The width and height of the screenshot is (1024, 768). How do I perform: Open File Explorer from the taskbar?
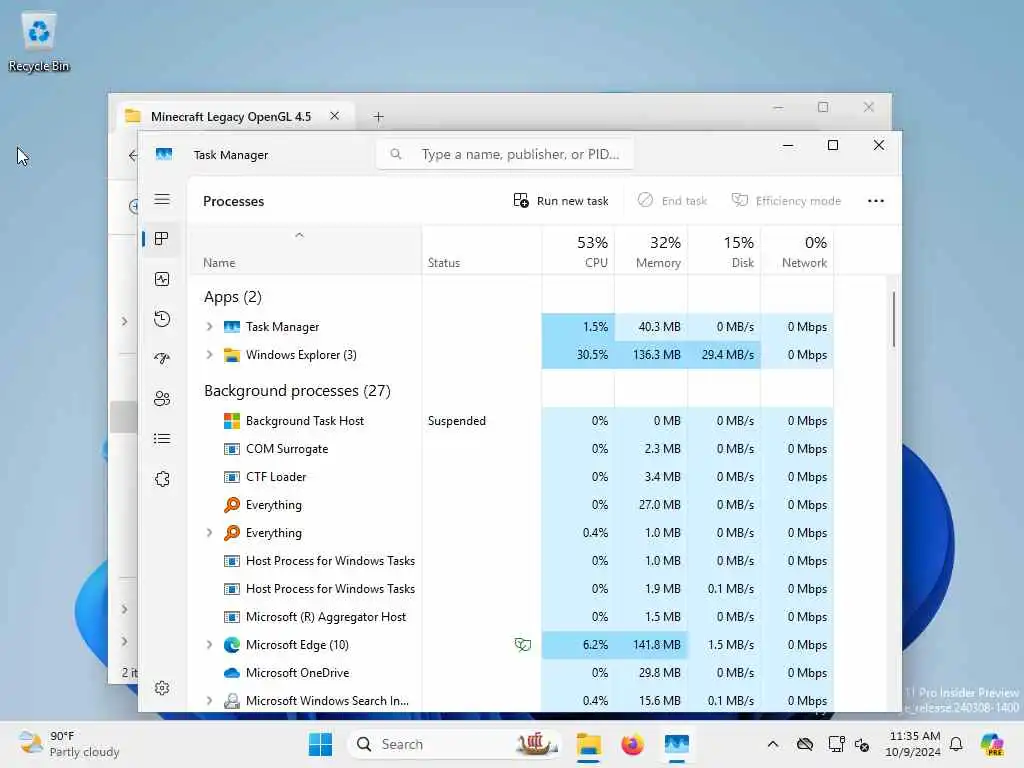[588, 744]
